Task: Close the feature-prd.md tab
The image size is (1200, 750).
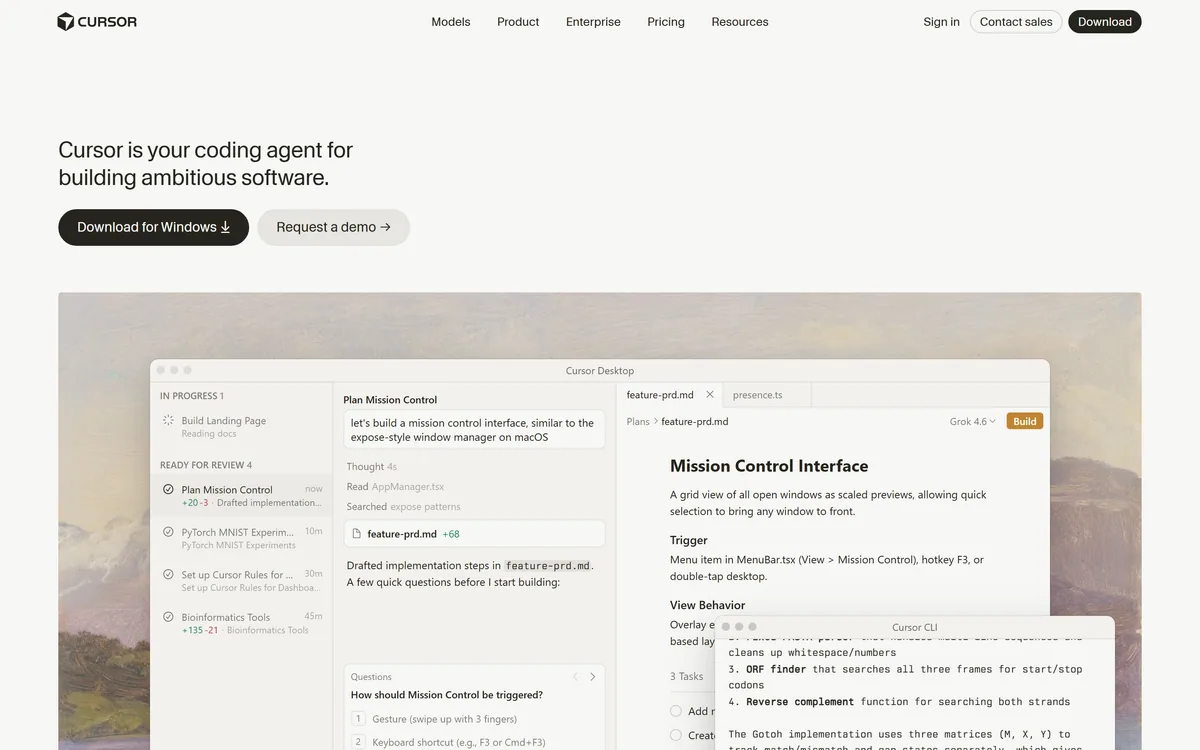Action: tap(710, 395)
